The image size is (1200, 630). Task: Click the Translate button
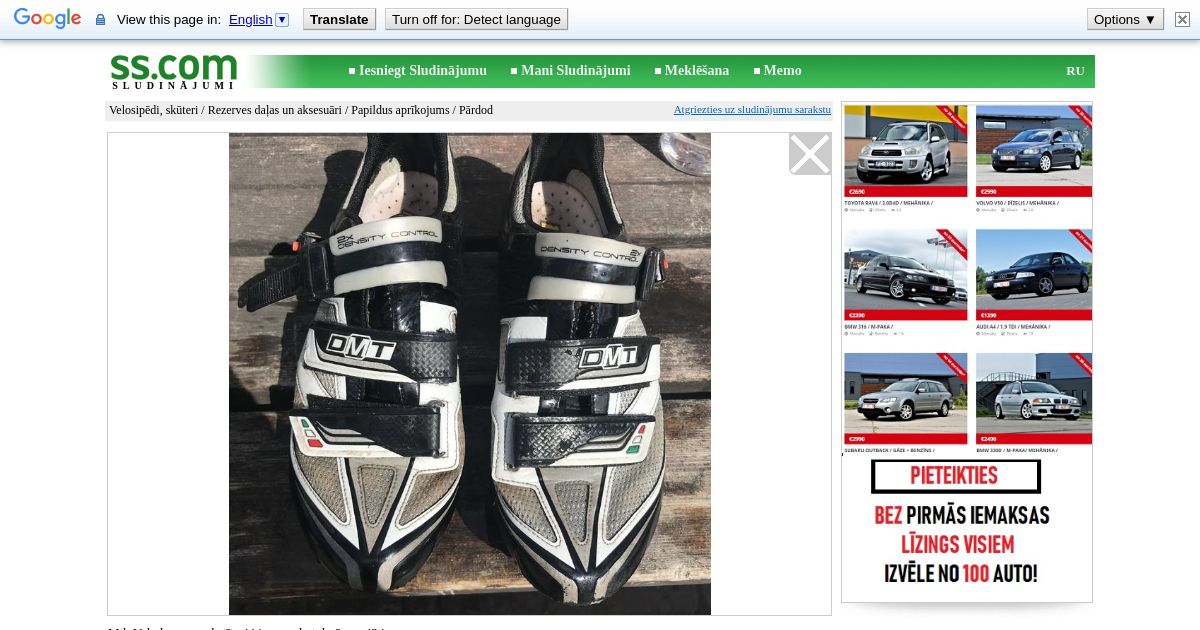pos(339,19)
